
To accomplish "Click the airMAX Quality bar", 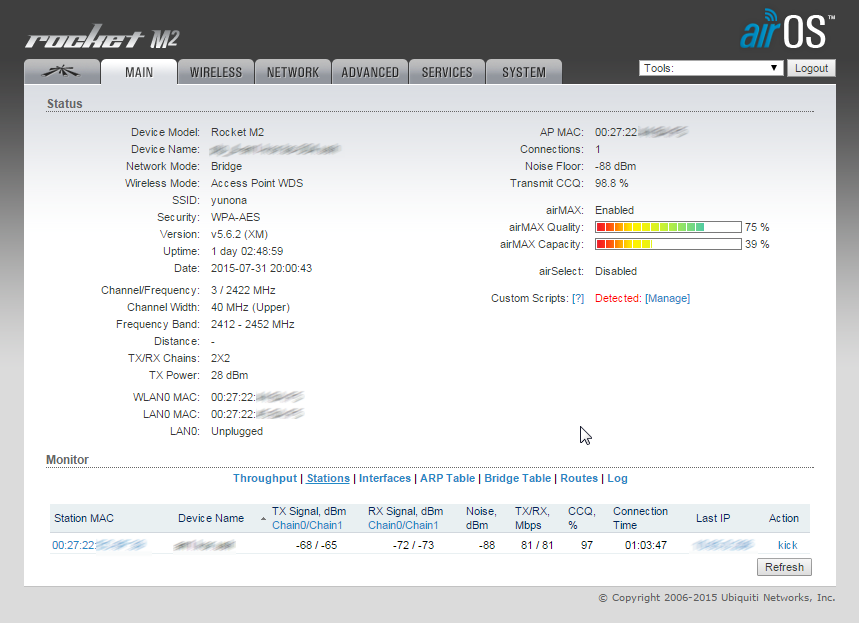I will pos(668,227).
